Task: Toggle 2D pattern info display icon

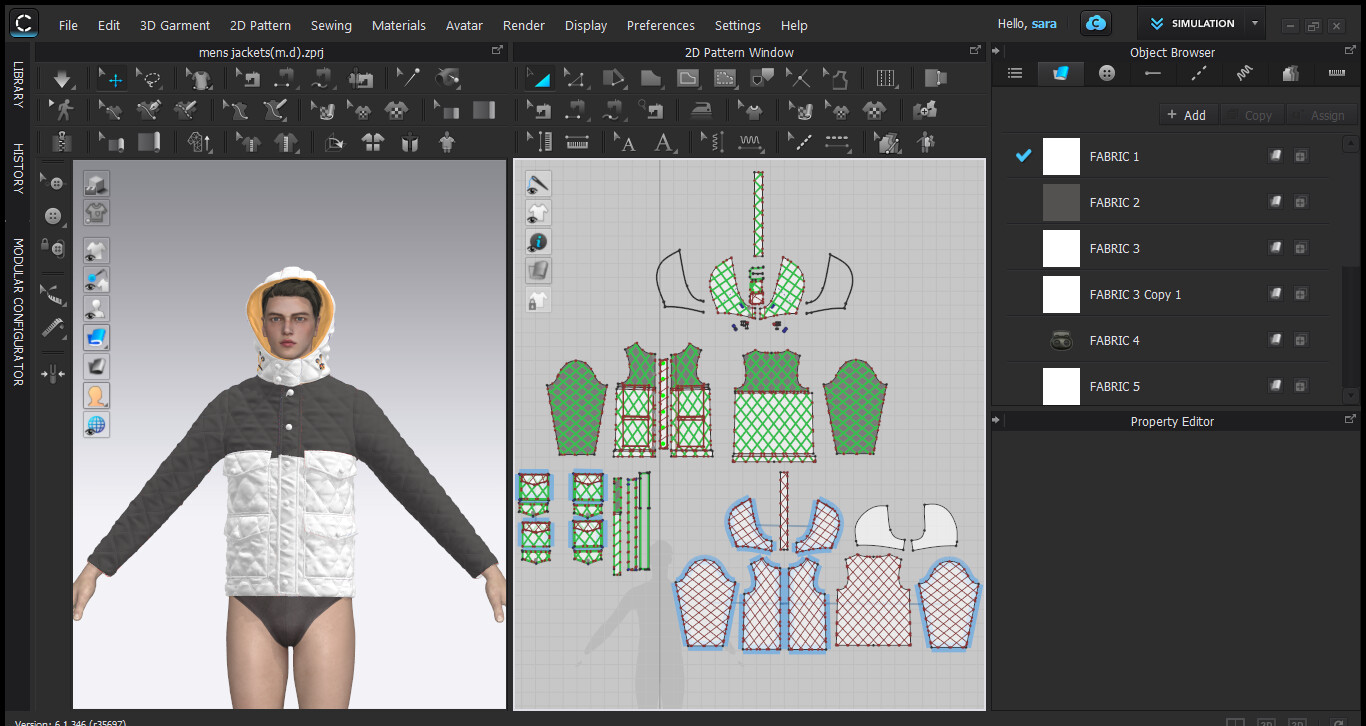Action: pos(538,242)
